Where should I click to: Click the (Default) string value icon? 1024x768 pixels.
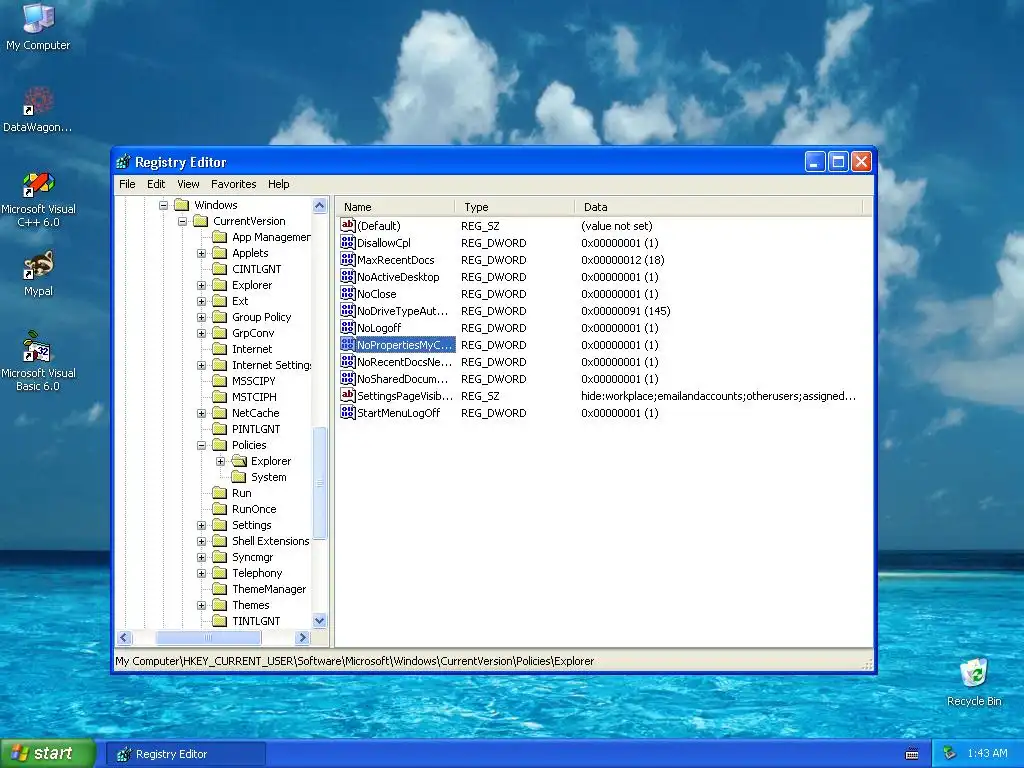pyautogui.click(x=347, y=225)
